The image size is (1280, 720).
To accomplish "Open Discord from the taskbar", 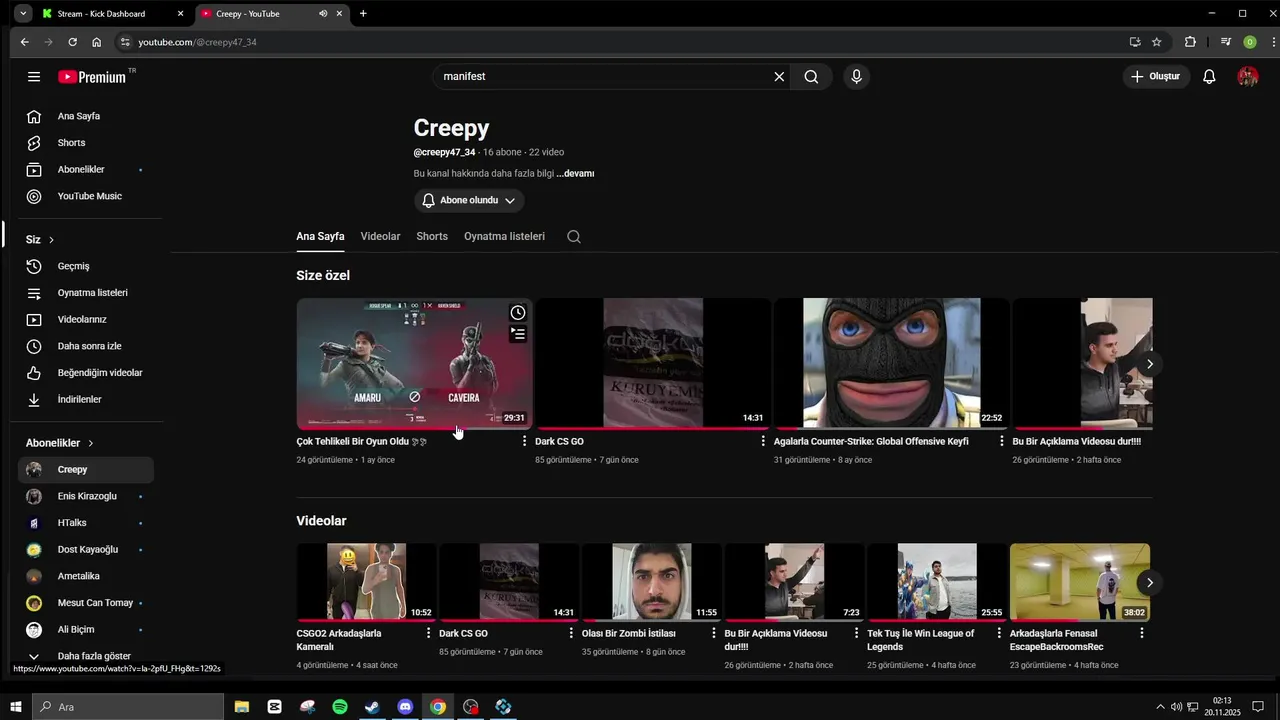I will click(x=405, y=707).
